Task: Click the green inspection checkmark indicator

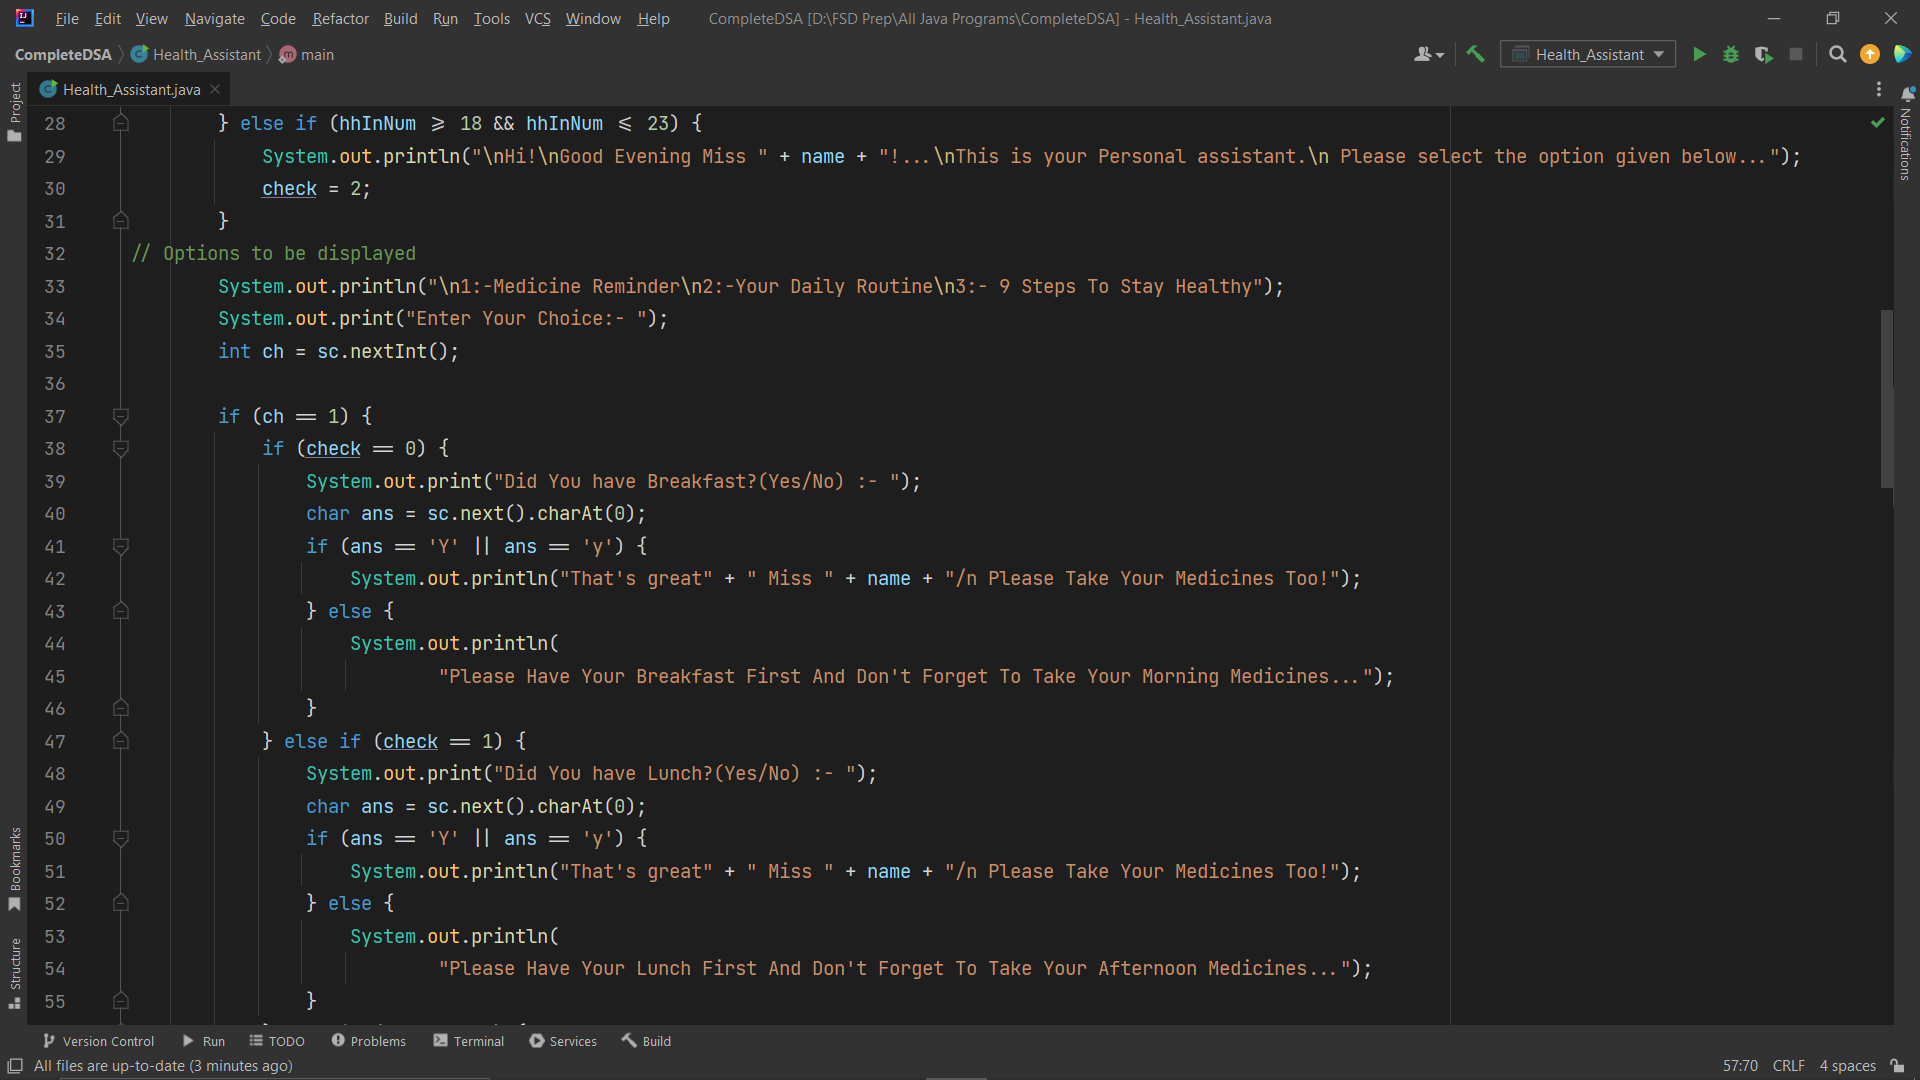Action: tap(1877, 122)
